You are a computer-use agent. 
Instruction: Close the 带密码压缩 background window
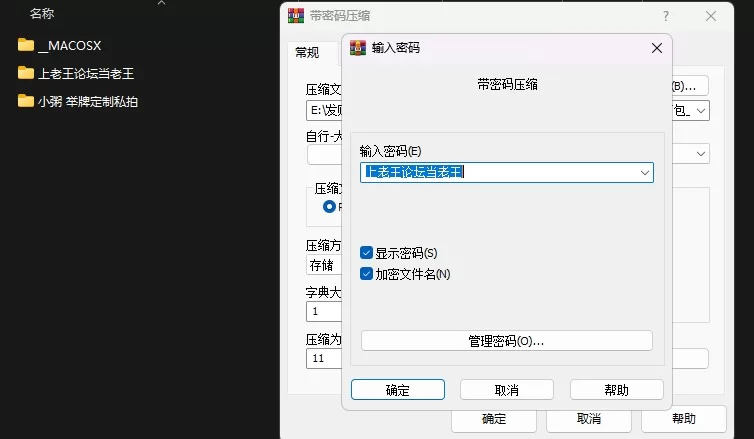tap(711, 16)
